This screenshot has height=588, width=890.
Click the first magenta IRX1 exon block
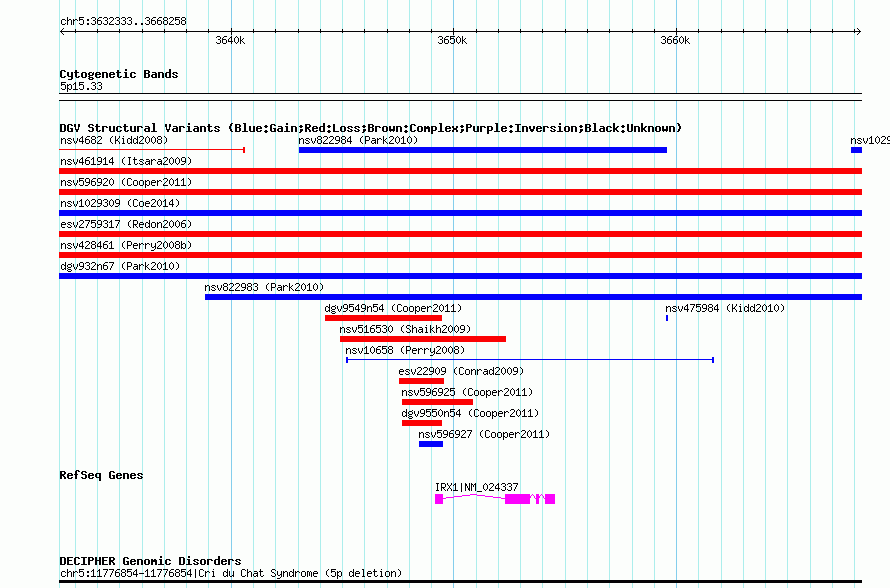tap(439, 499)
